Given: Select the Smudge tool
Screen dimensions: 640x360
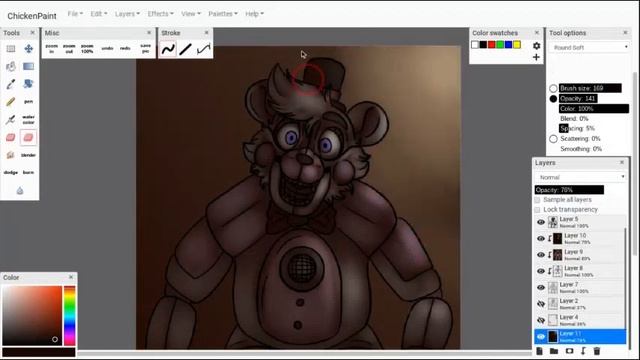Looking at the screenshot, I should click(x=11, y=155).
